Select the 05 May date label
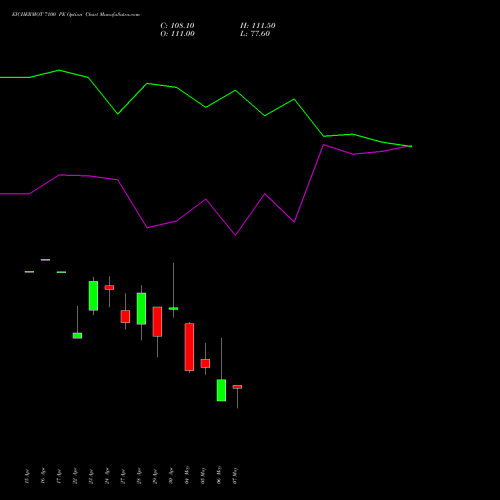The width and height of the screenshot is (500, 500). pyautogui.click(x=203, y=475)
